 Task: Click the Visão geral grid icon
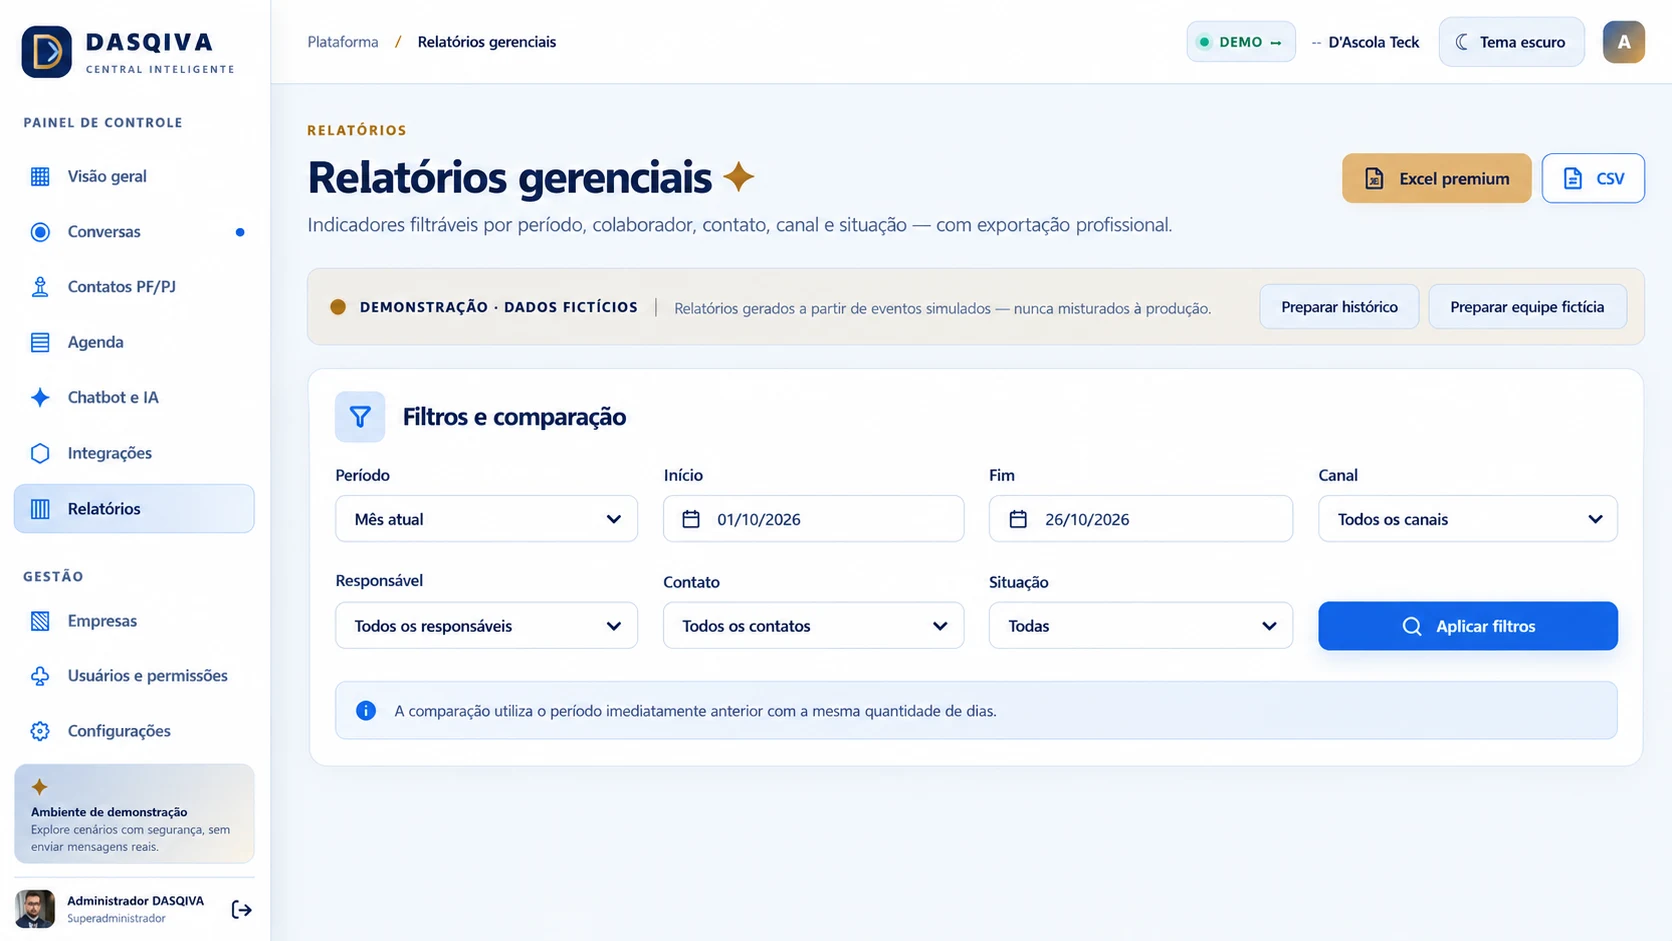coord(40,177)
